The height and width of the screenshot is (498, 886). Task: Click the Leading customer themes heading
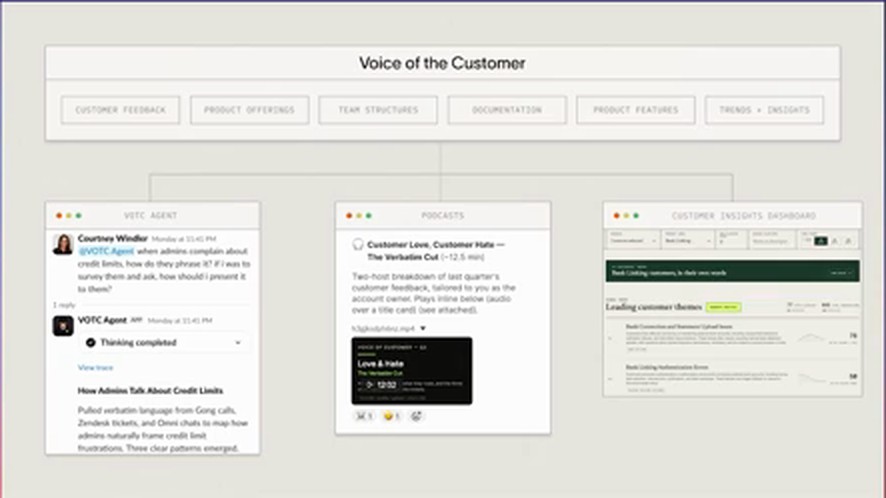point(654,307)
